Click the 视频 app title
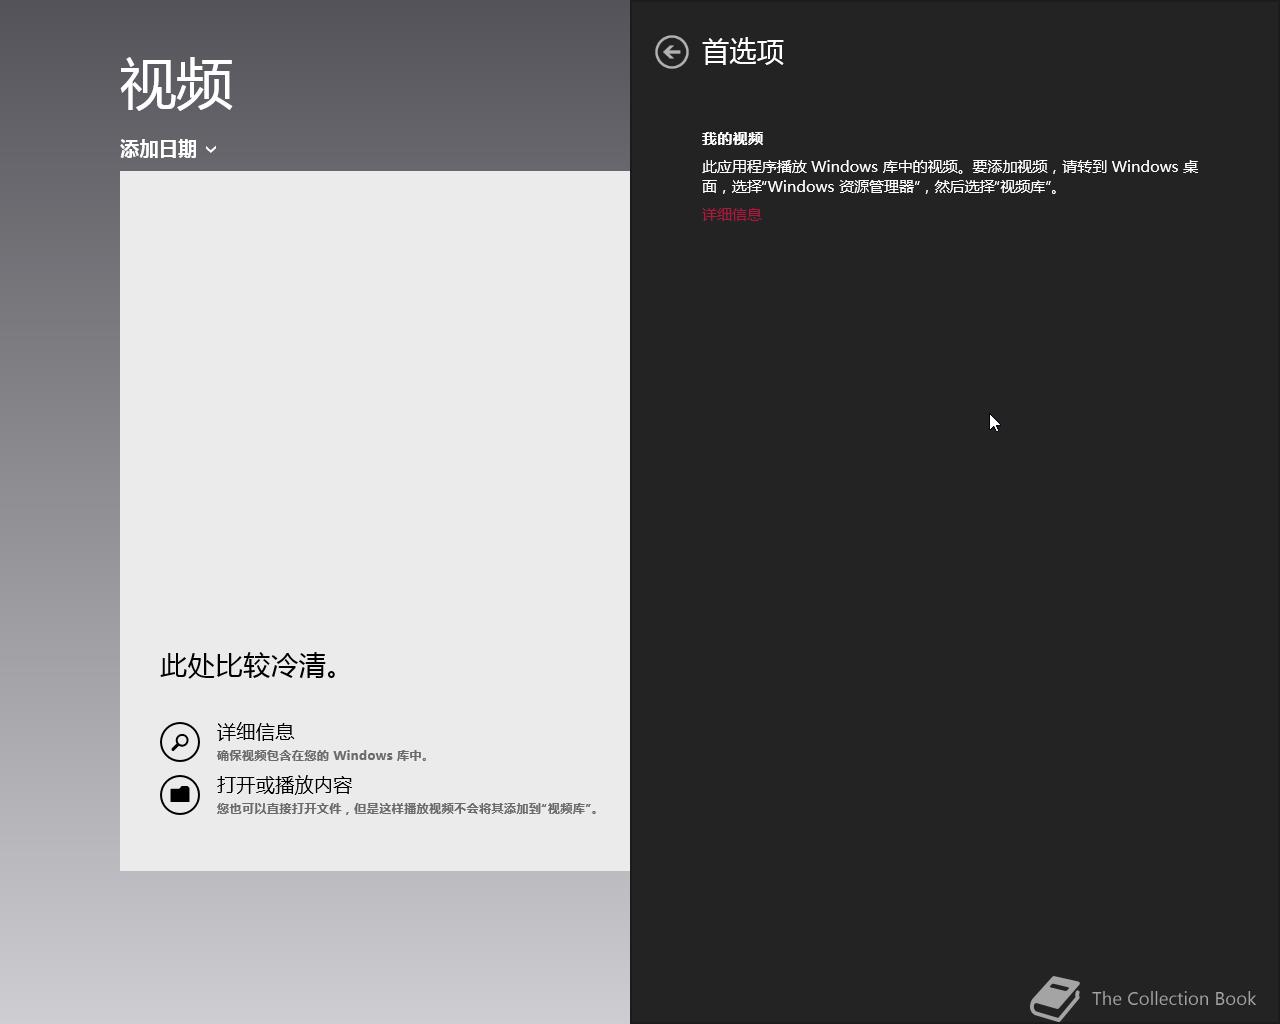 (x=177, y=84)
